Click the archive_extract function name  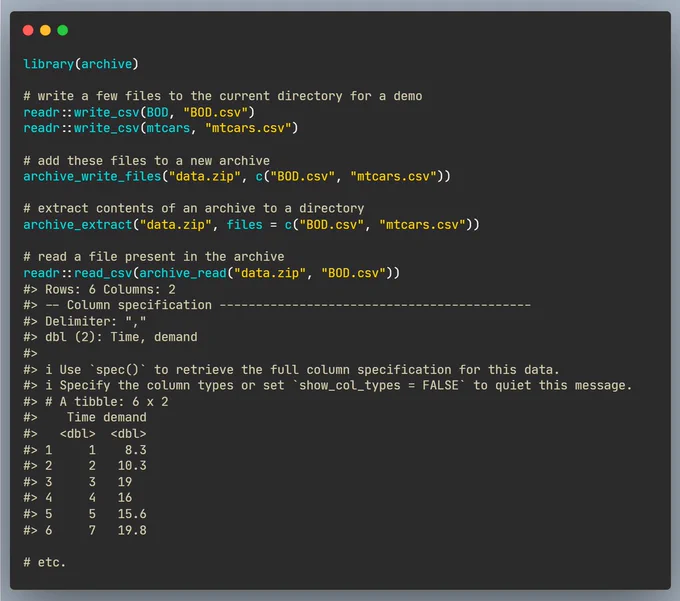pos(78,225)
